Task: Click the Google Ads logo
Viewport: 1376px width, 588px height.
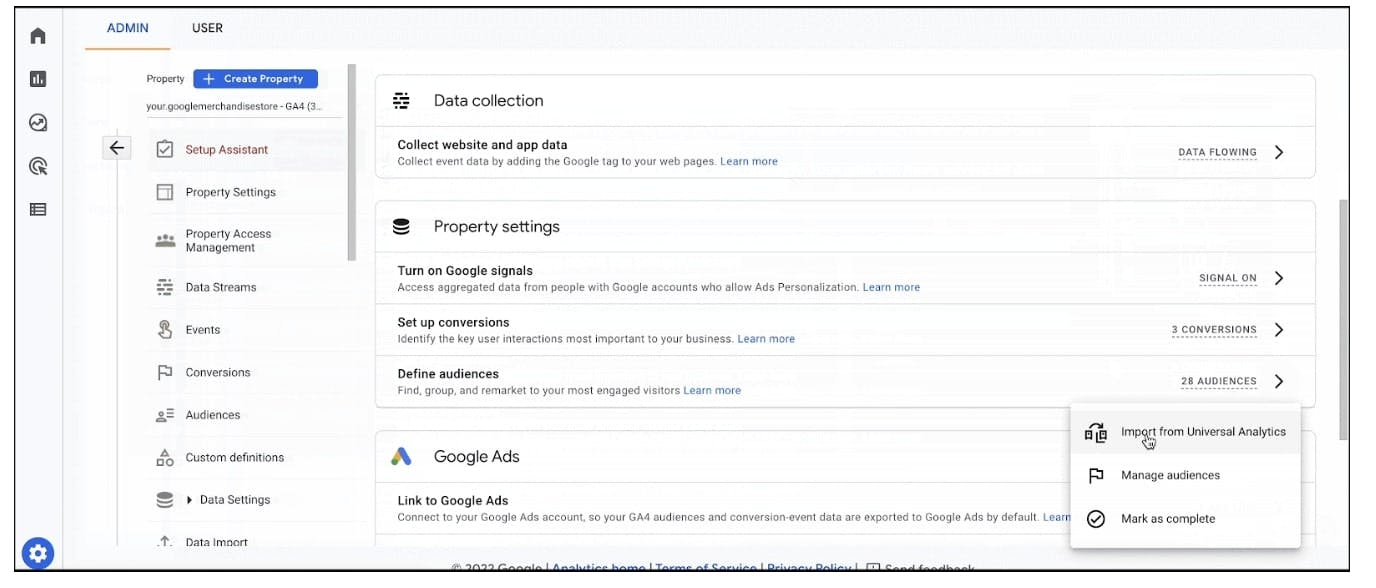Action: [x=401, y=456]
